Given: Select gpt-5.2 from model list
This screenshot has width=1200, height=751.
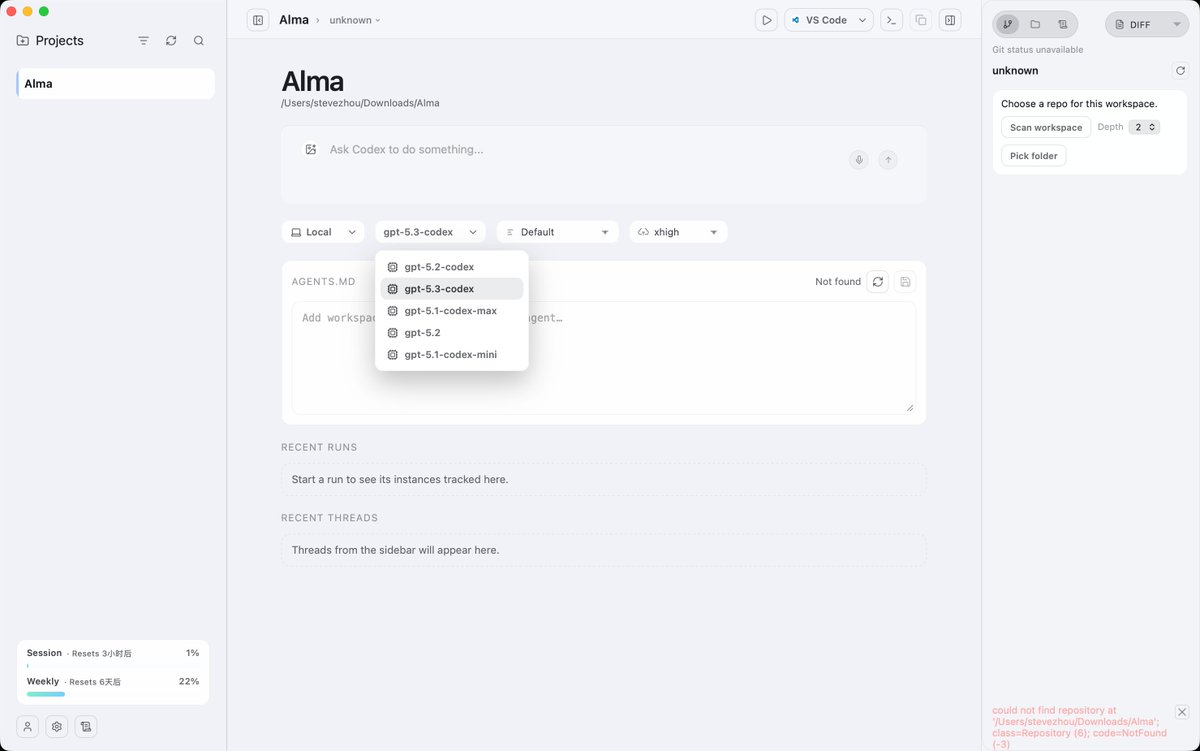Looking at the screenshot, I should coord(451,333).
